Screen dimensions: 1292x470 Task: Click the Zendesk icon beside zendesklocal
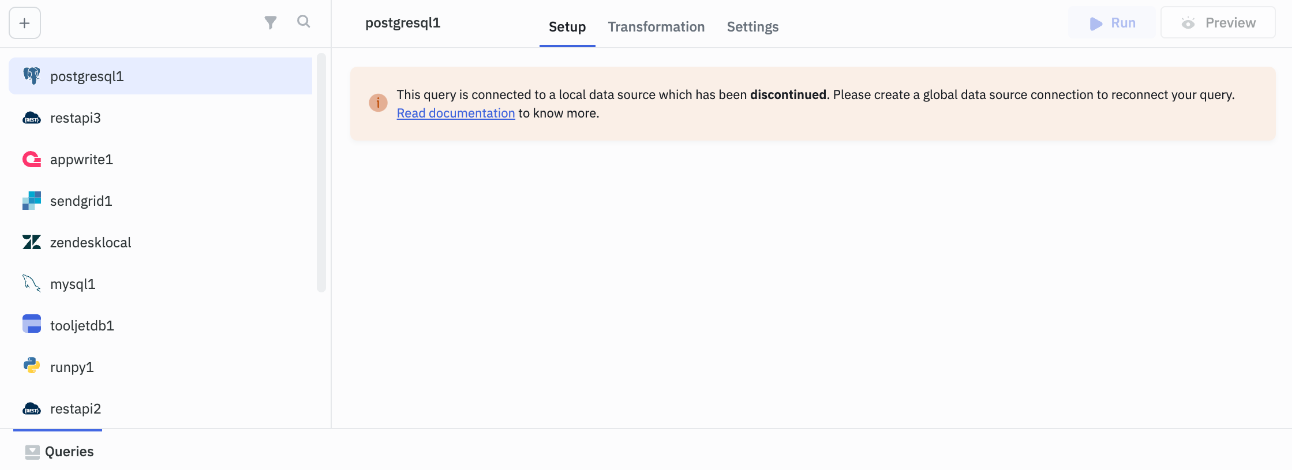(31, 242)
